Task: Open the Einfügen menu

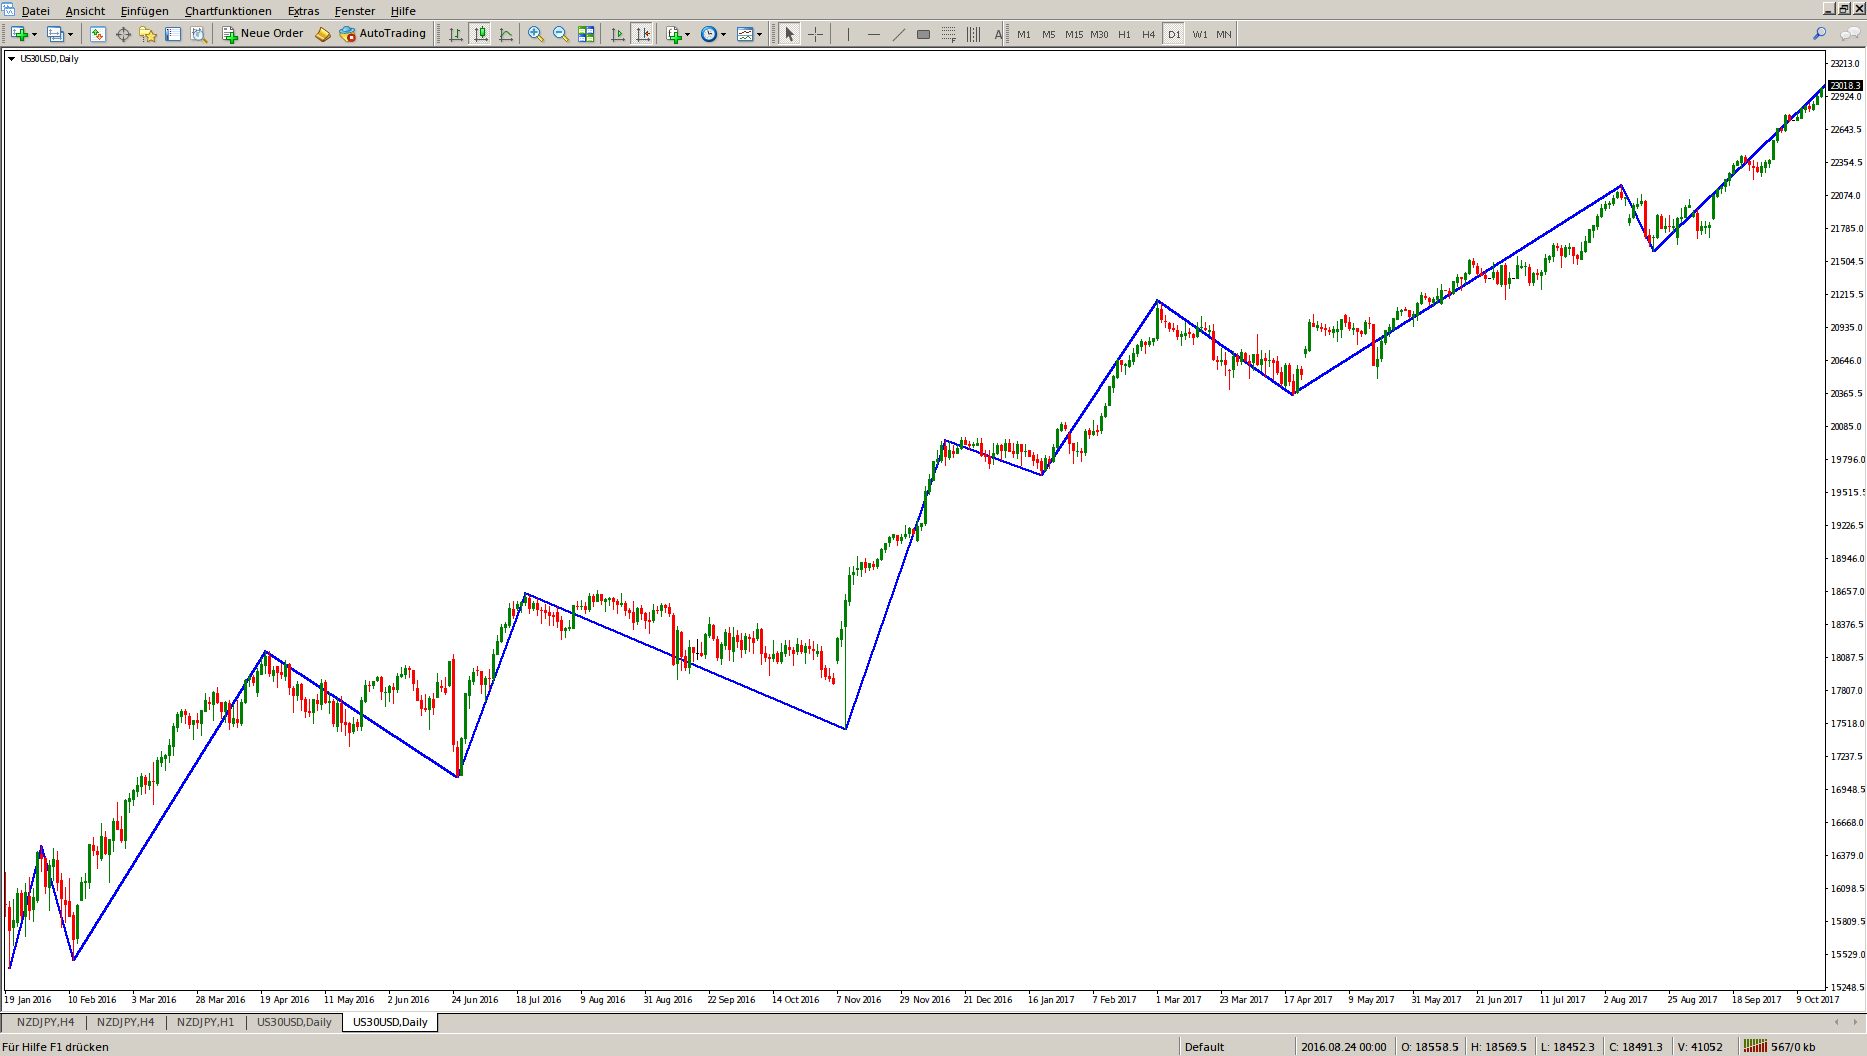Action: point(144,11)
